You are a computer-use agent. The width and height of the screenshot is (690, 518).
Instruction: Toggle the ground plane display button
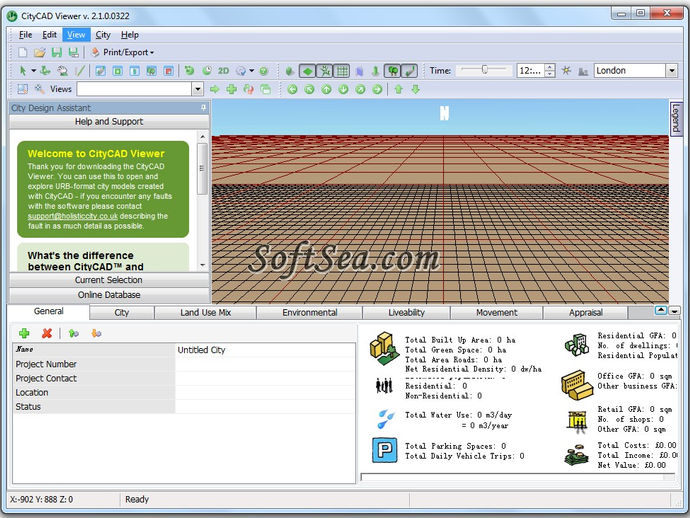[x=308, y=70]
